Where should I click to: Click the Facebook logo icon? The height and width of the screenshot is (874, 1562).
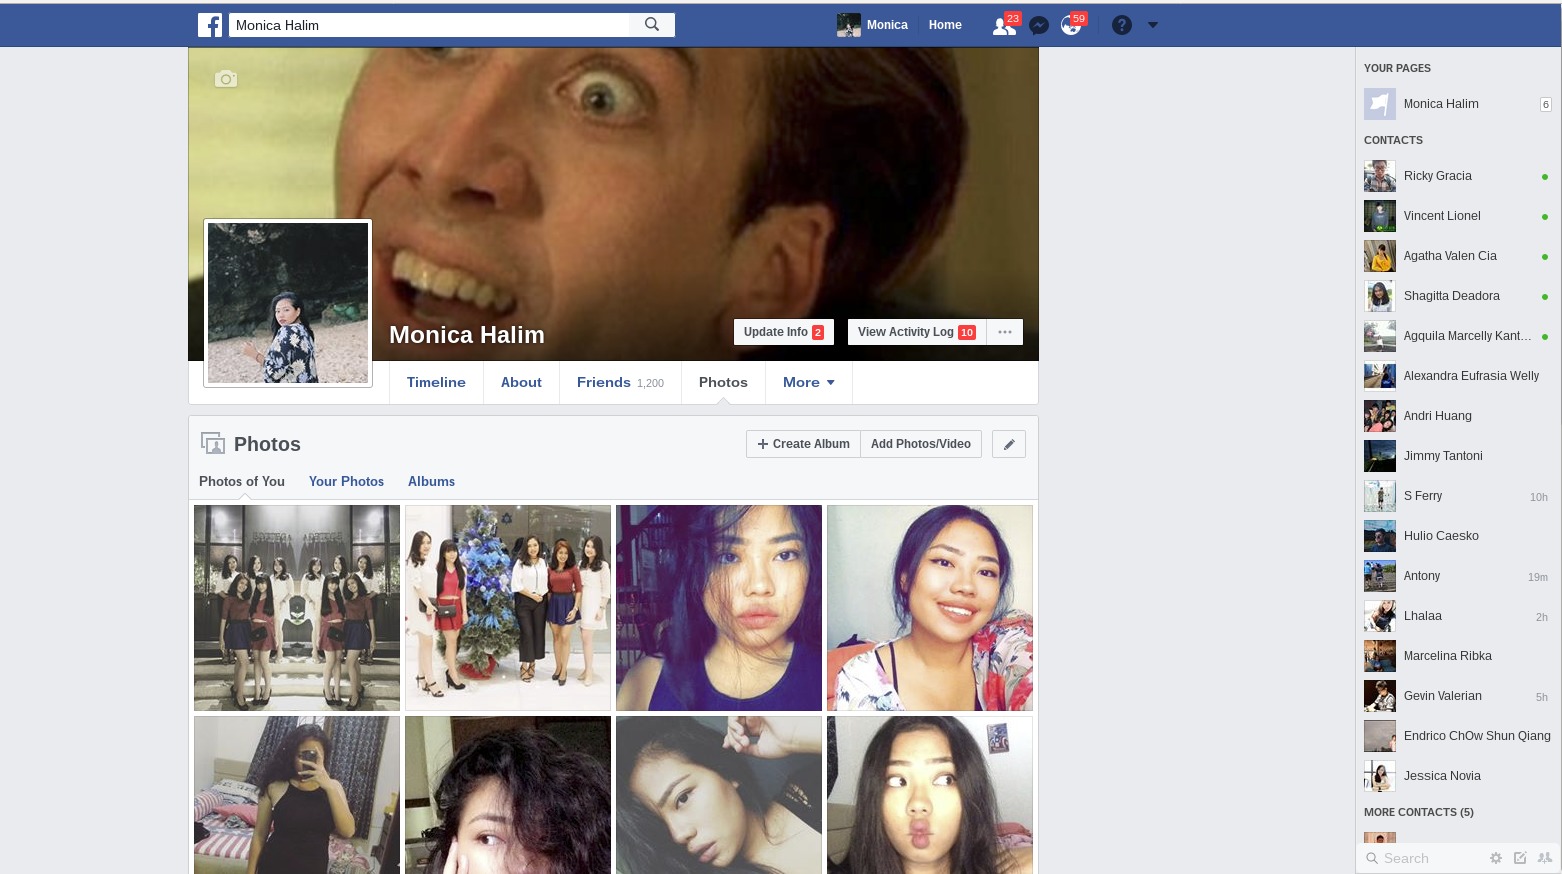click(210, 25)
